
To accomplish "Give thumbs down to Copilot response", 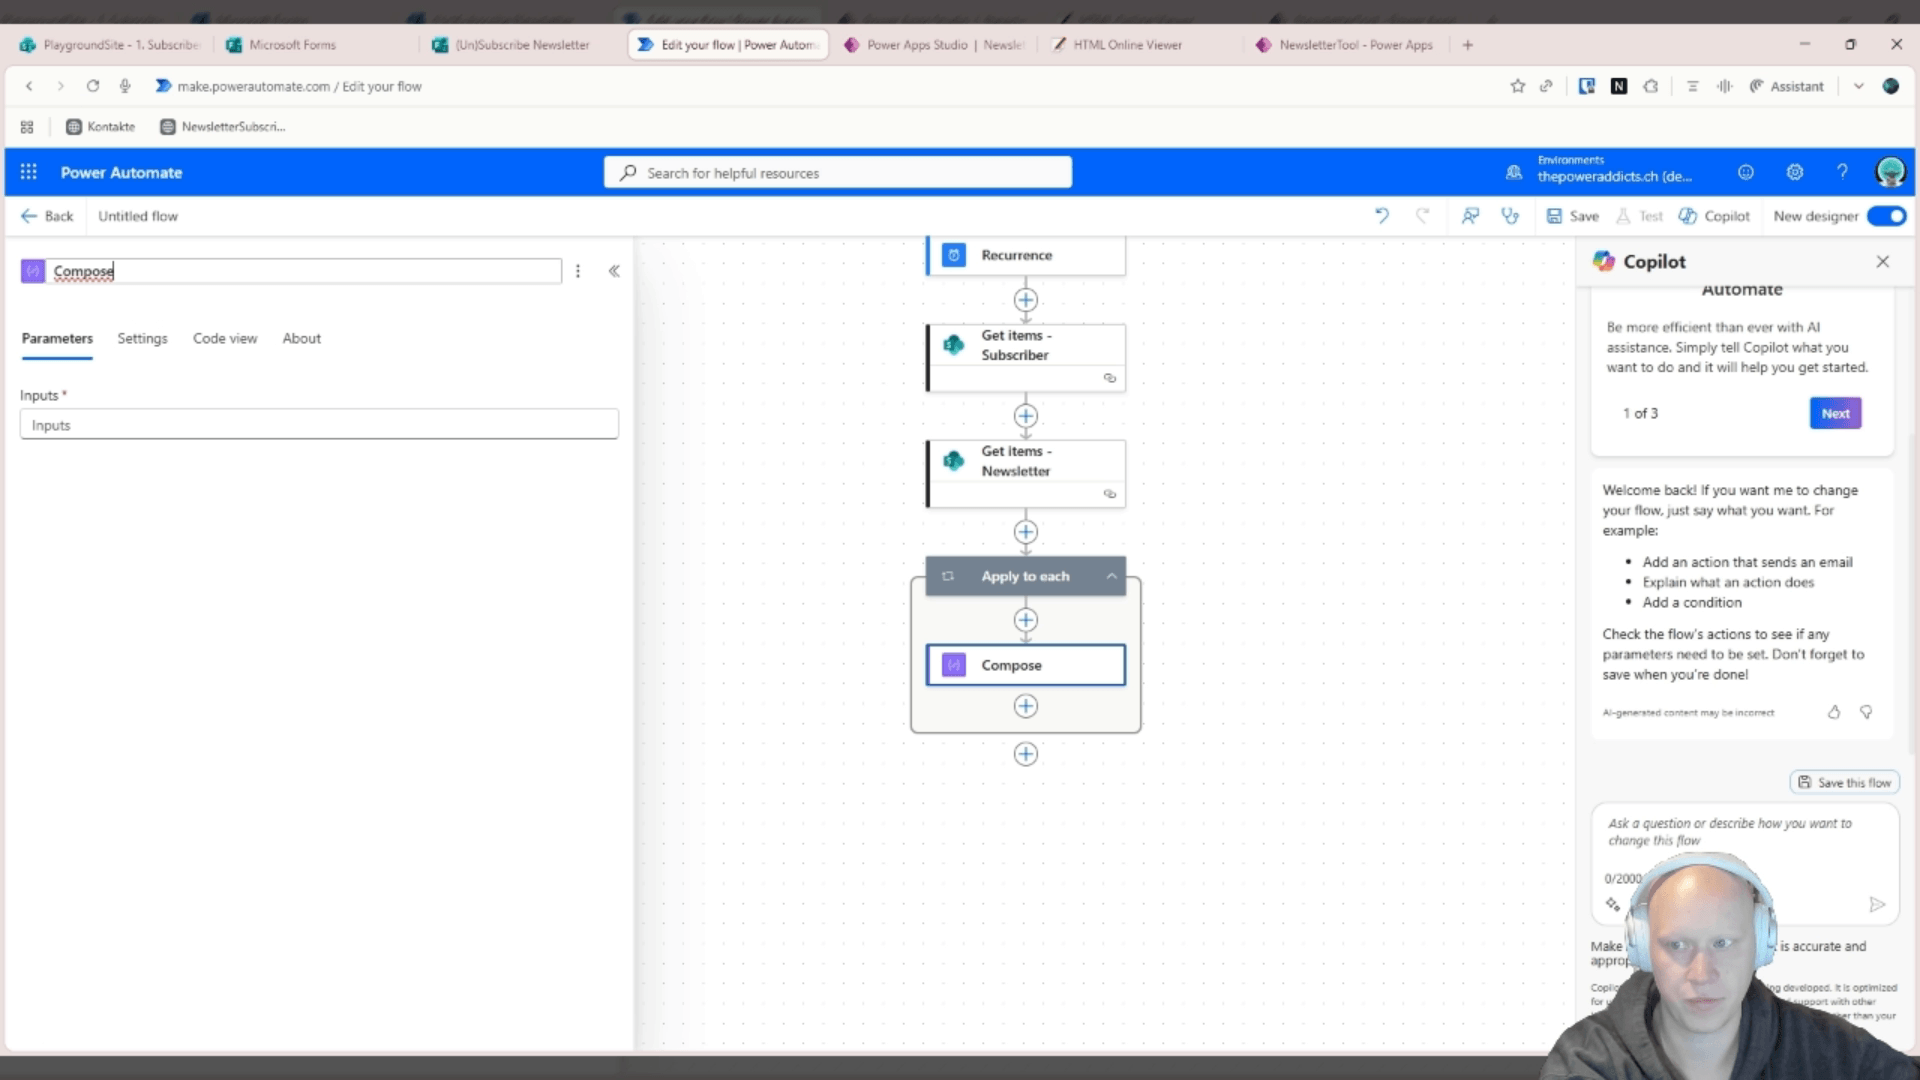I will [x=1866, y=712].
